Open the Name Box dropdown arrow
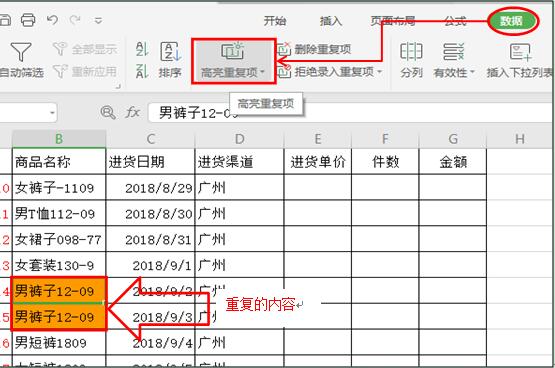This screenshot has height=368, width=555. [52, 113]
